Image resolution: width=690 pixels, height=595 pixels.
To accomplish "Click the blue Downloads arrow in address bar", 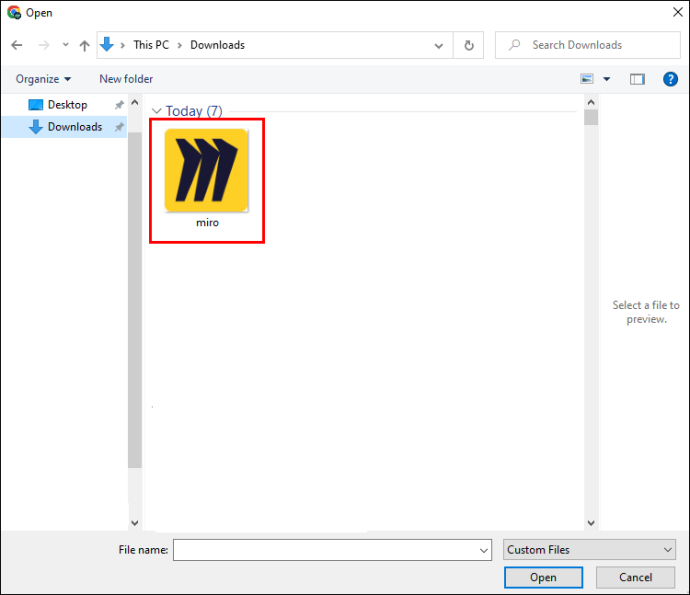I will [x=107, y=44].
